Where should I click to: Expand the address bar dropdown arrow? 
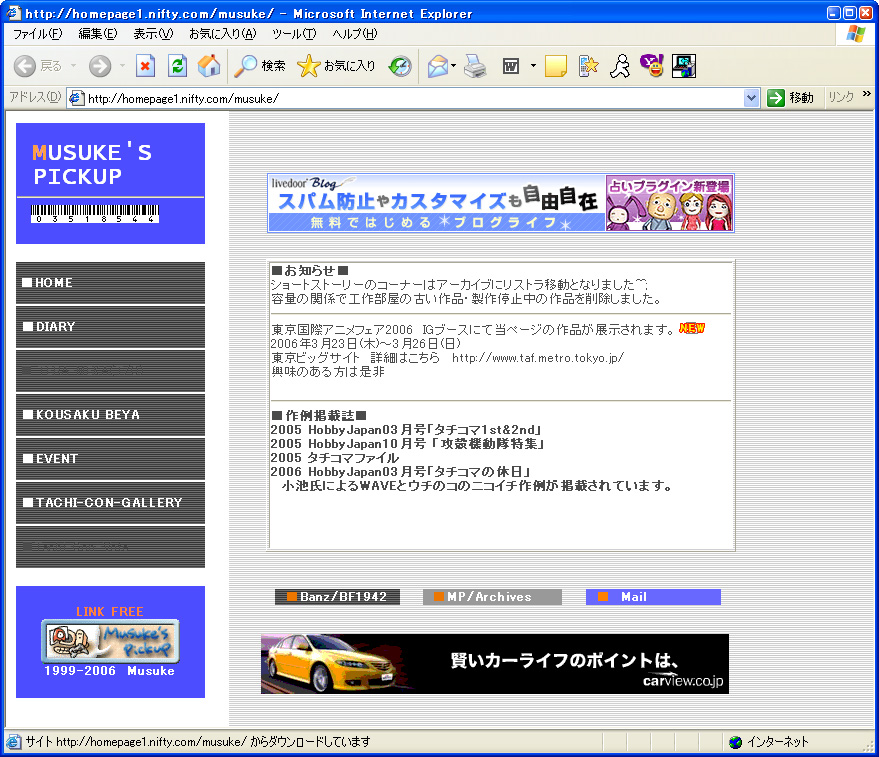pos(752,98)
